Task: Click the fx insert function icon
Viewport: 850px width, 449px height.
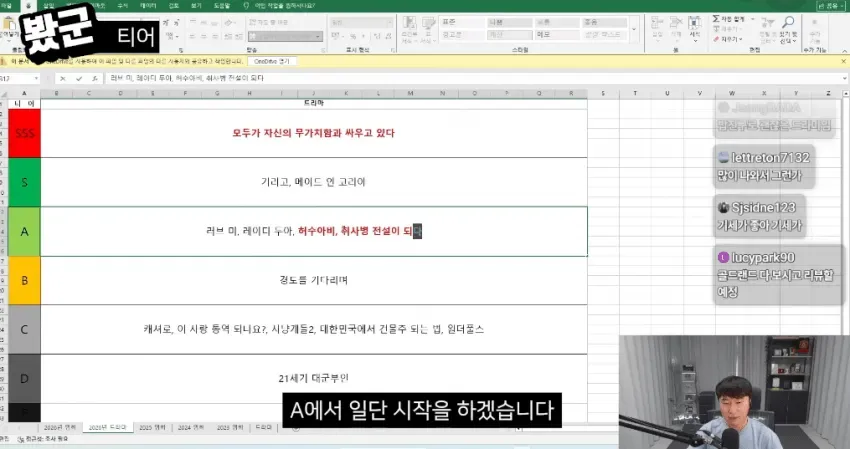Action: (95, 79)
